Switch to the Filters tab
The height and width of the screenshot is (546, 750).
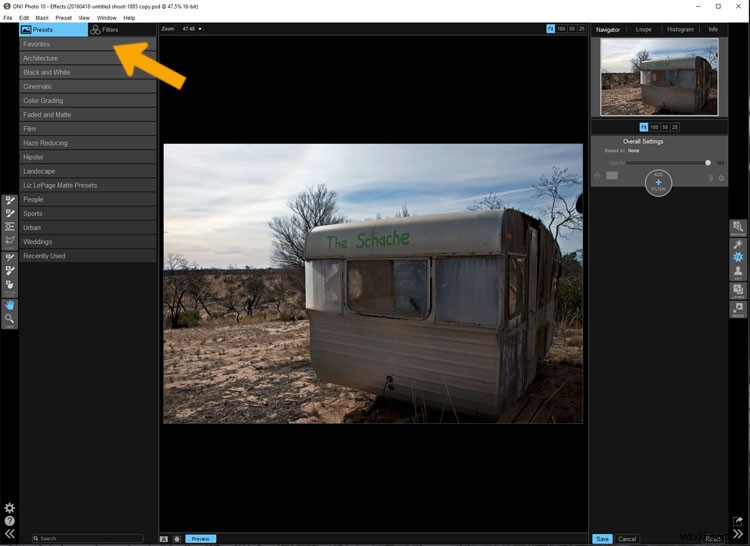[x=122, y=30]
